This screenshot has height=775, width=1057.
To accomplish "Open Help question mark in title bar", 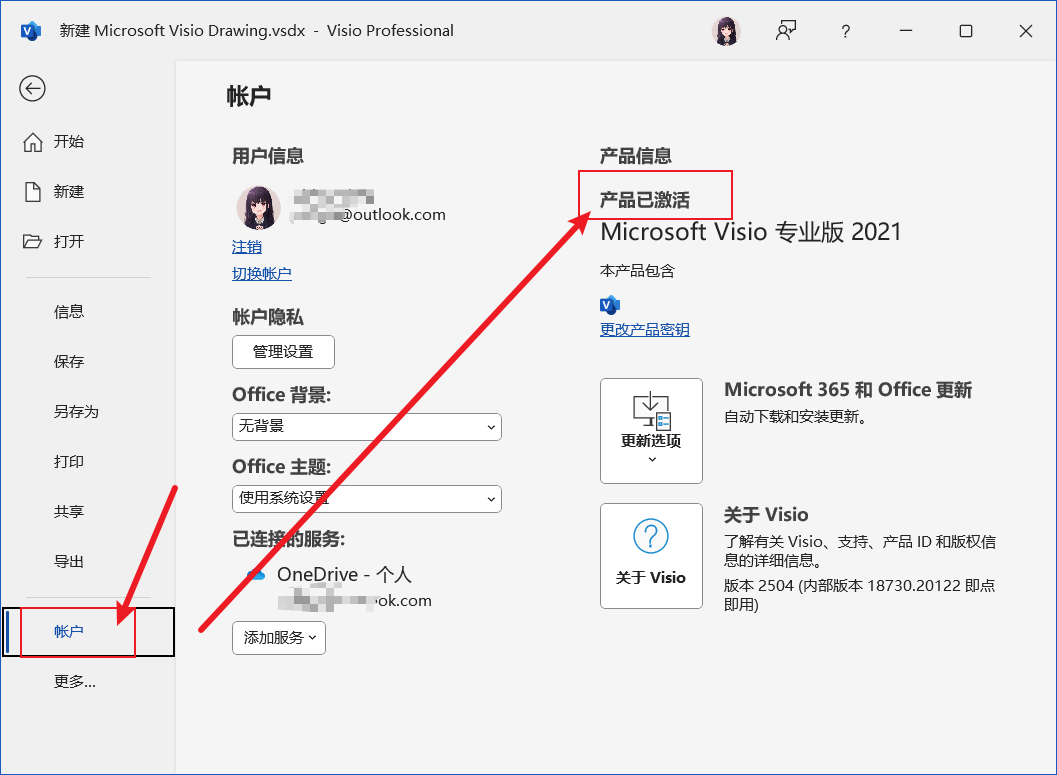I will pyautogui.click(x=845, y=31).
